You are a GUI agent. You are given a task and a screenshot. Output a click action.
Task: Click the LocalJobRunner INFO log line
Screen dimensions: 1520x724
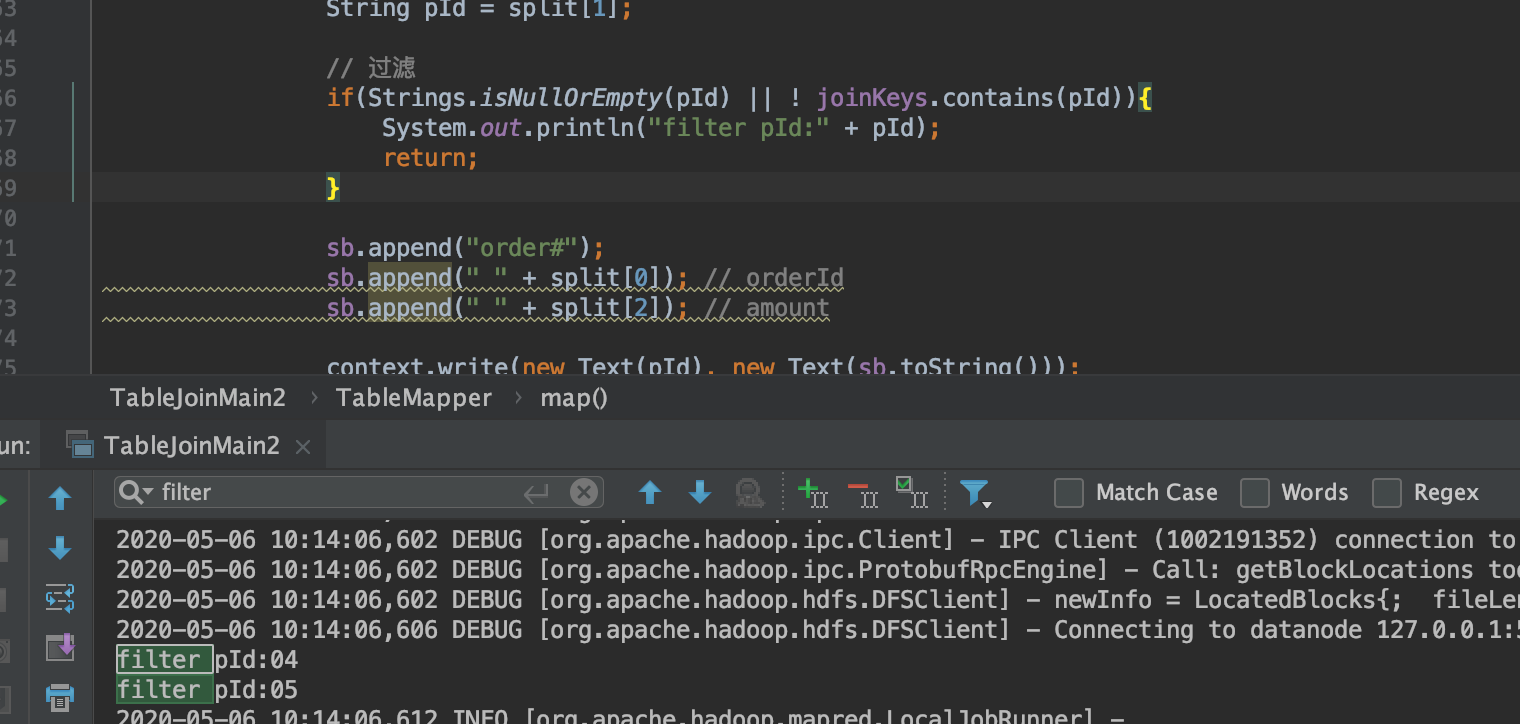(x=620, y=716)
